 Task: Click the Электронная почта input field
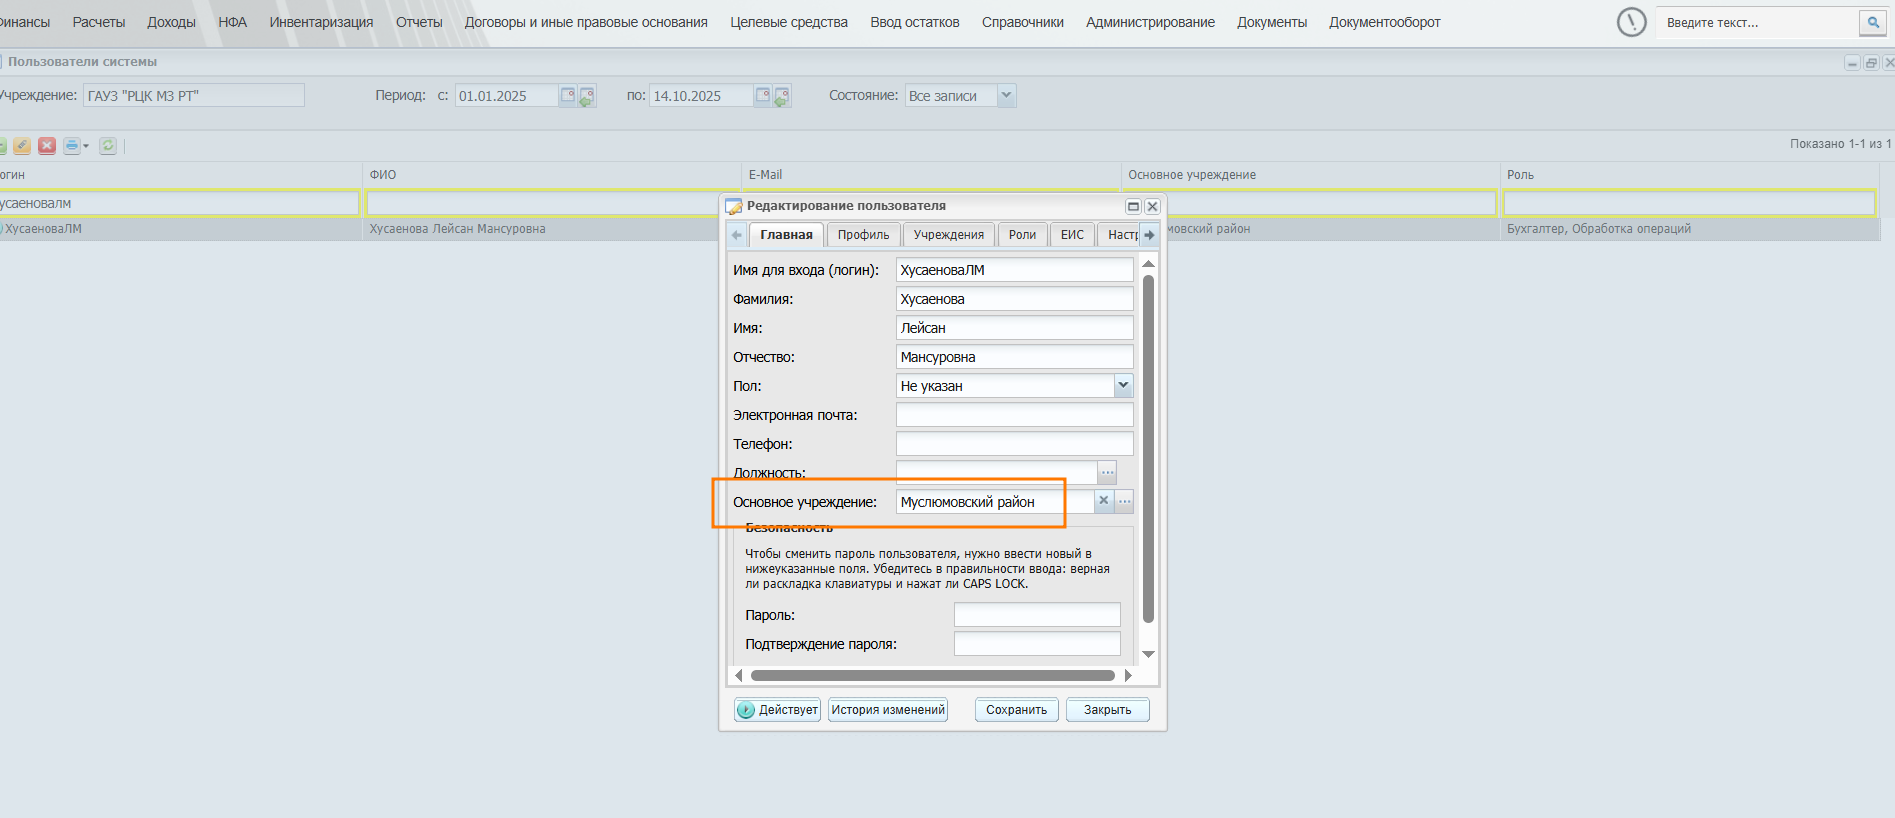tap(1014, 415)
